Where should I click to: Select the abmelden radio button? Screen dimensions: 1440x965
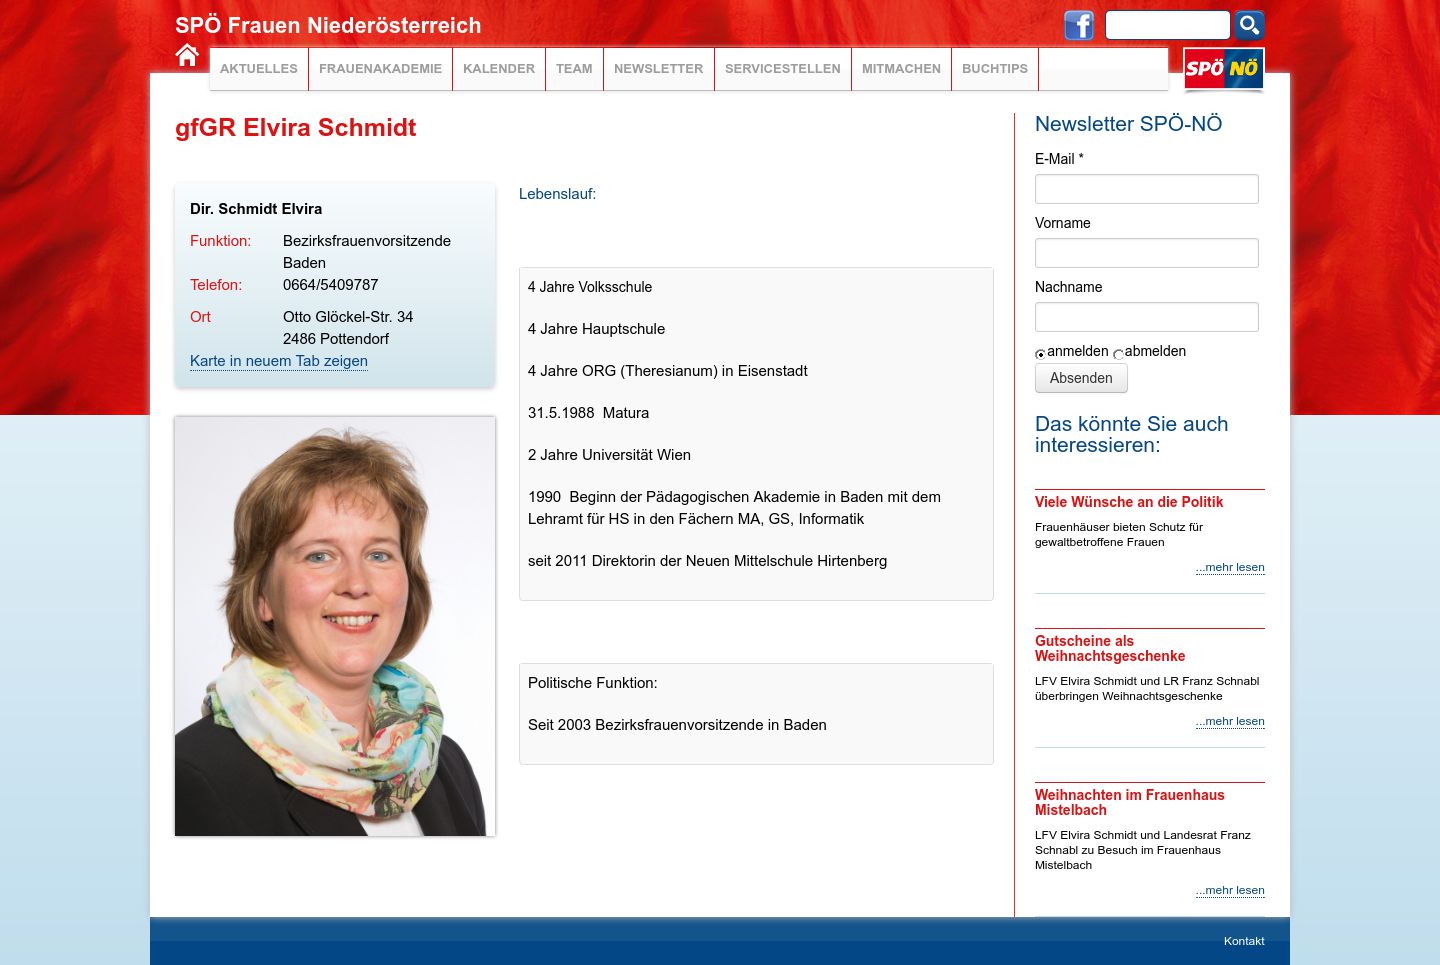(x=1118, y=354)
